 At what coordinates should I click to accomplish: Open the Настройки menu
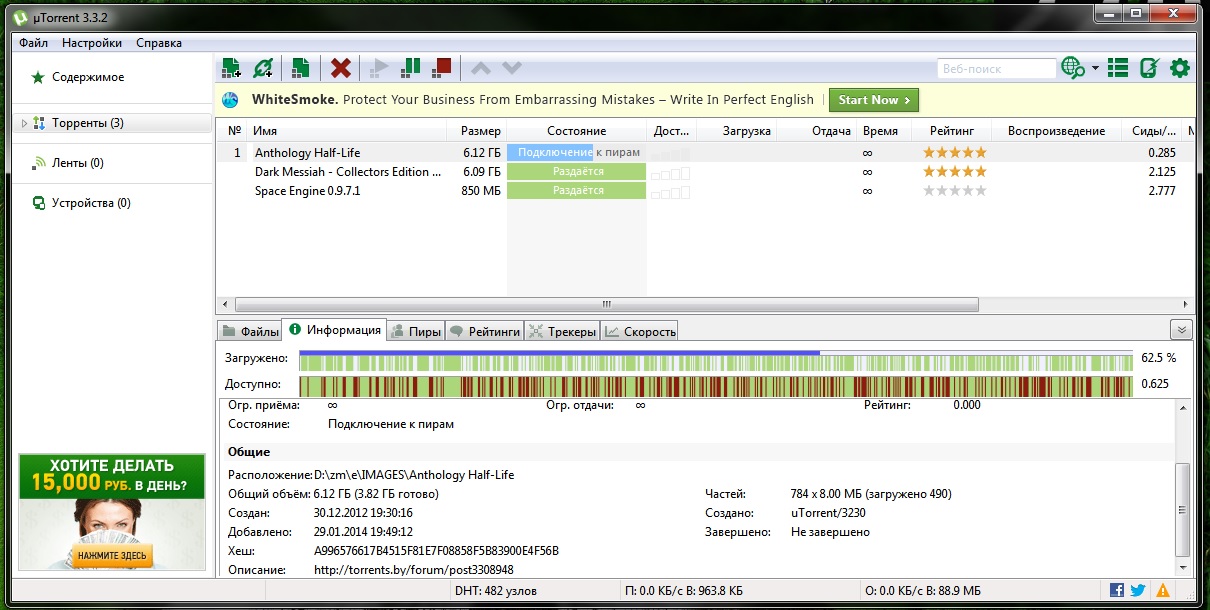(x=92, y=43)
